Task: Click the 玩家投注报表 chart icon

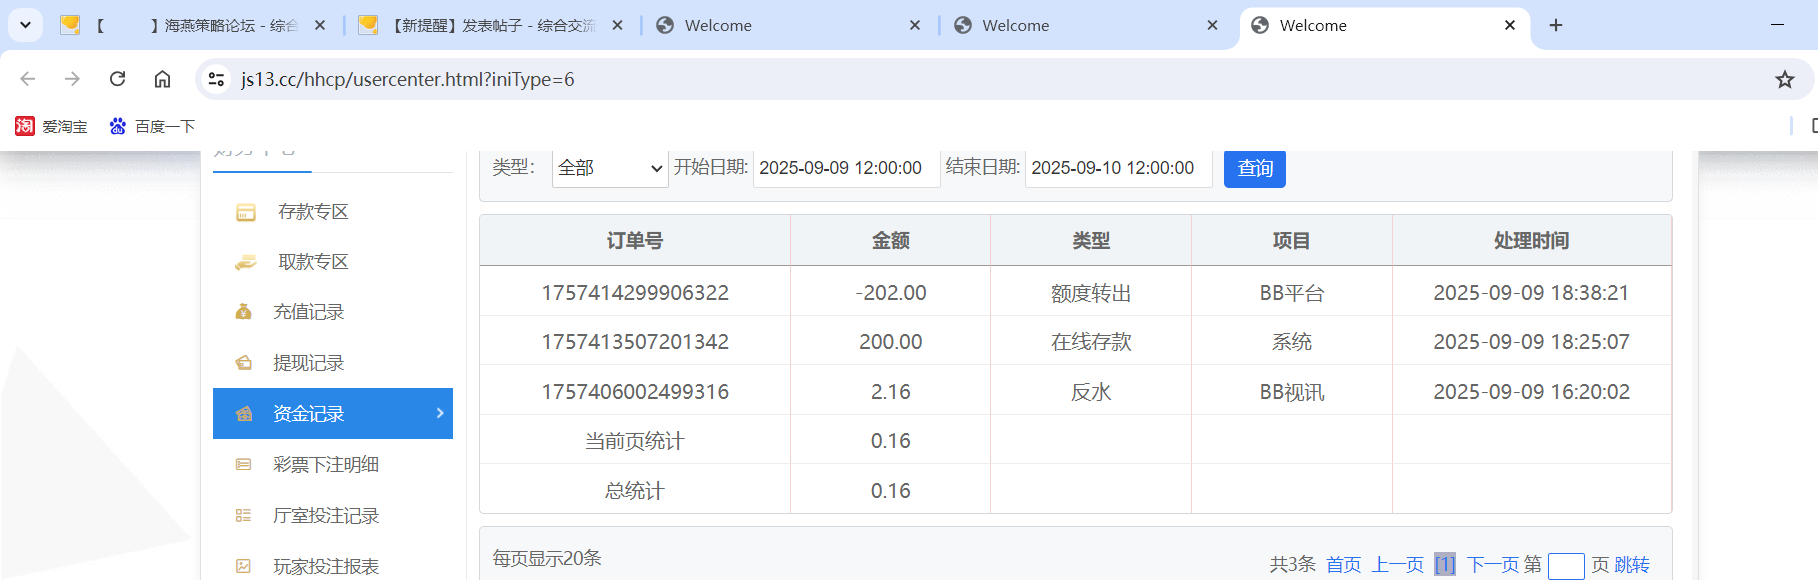Action: [x=243, y=566]
